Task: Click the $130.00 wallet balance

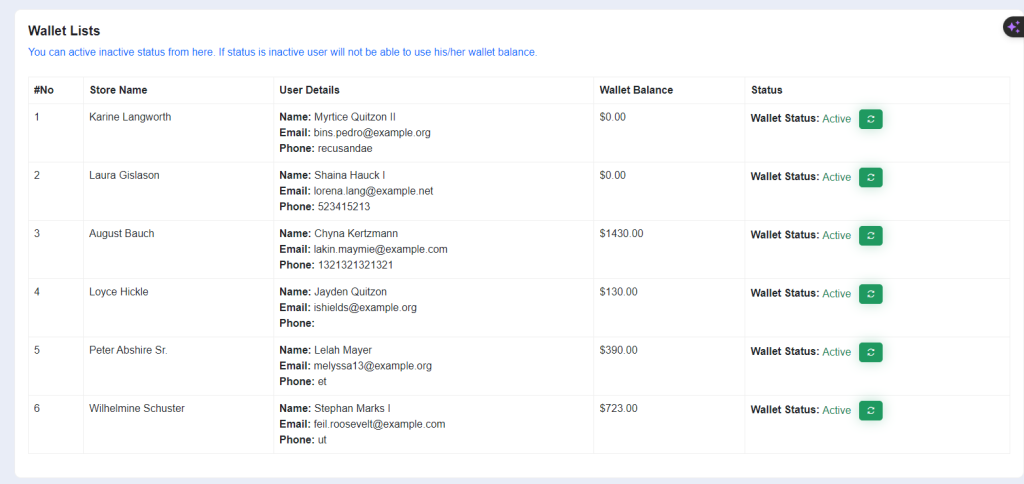Action: [618, 292]
